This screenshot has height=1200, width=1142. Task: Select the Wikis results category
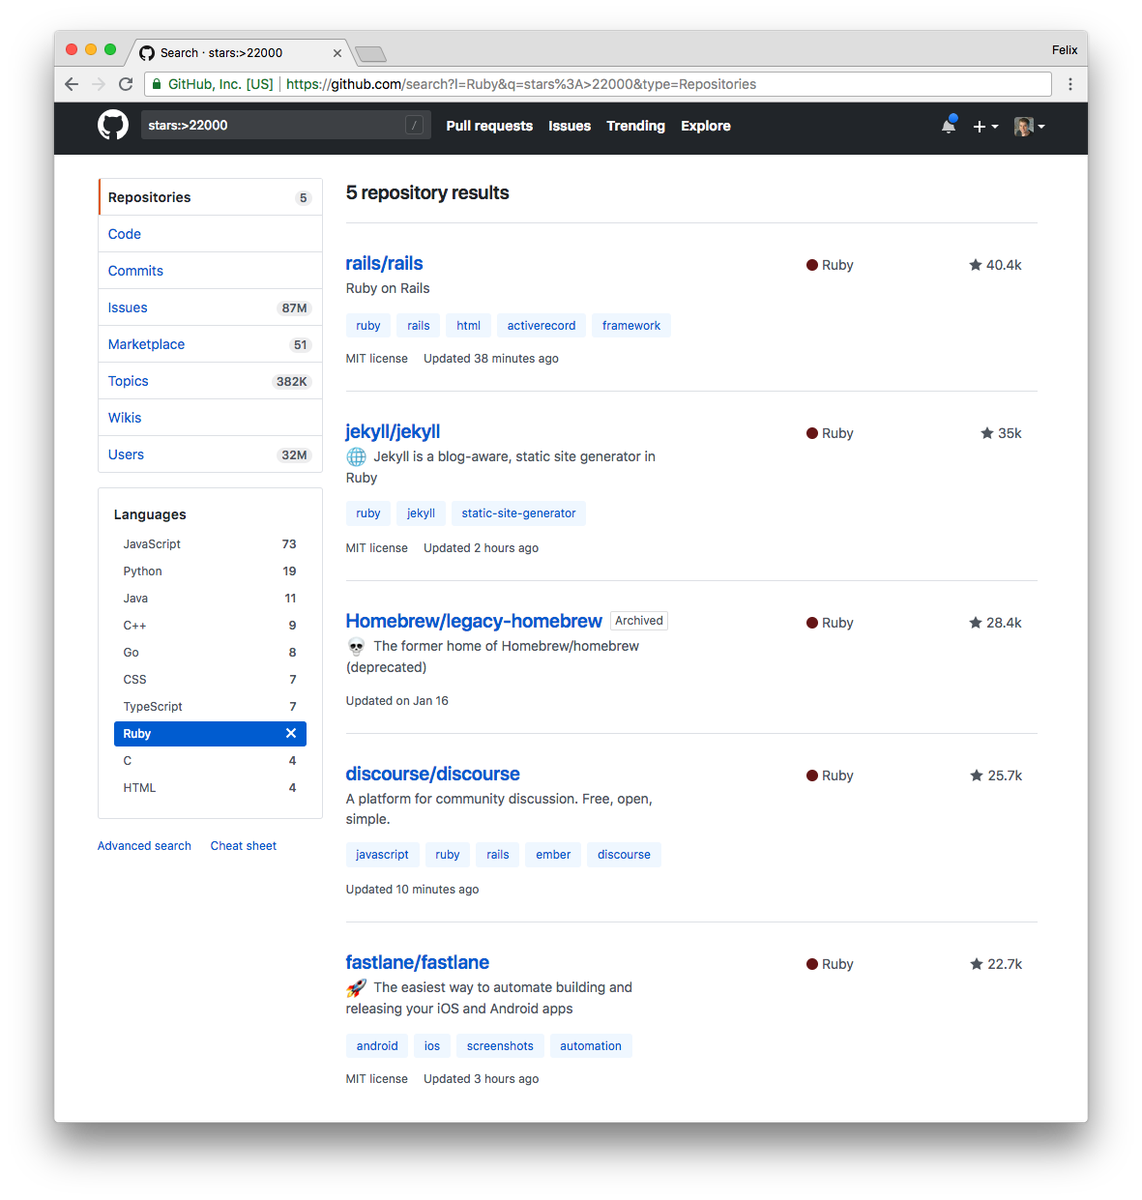click(x=210, y=418)
